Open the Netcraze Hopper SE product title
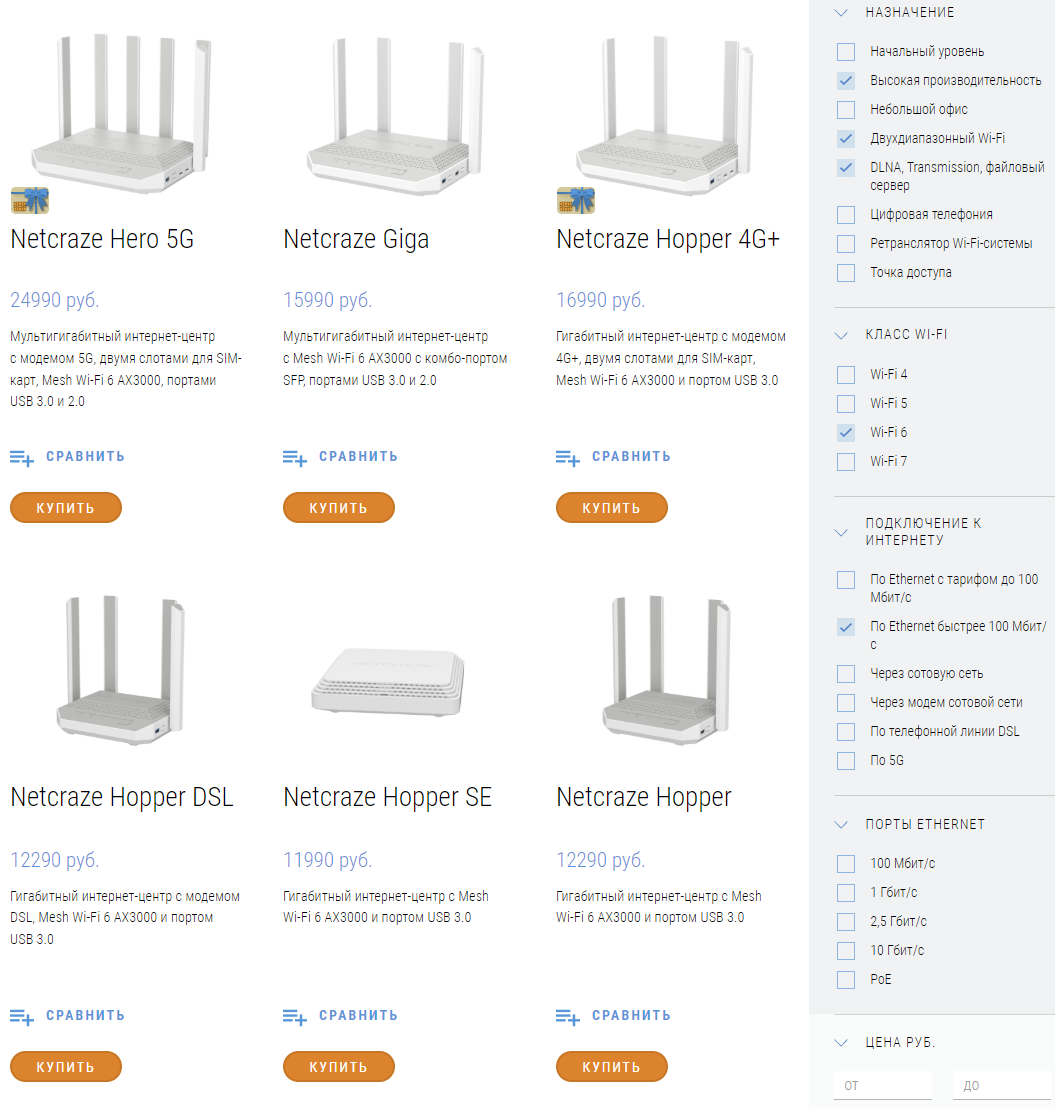The image size is (1055, 1108). tap(387, 797)
